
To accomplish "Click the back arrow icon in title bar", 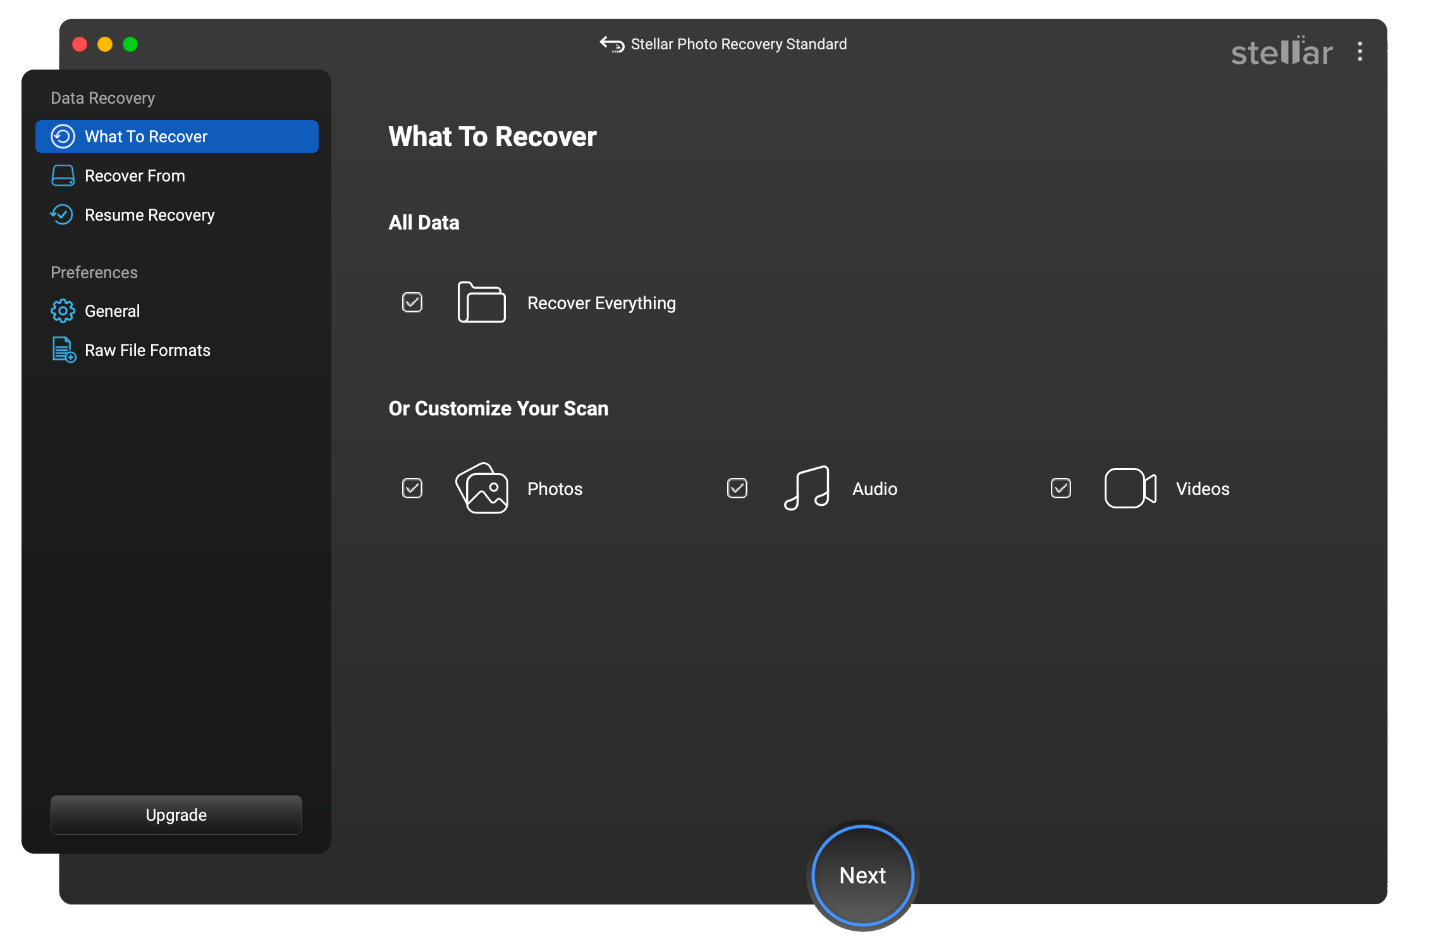I will pos(611,44).
